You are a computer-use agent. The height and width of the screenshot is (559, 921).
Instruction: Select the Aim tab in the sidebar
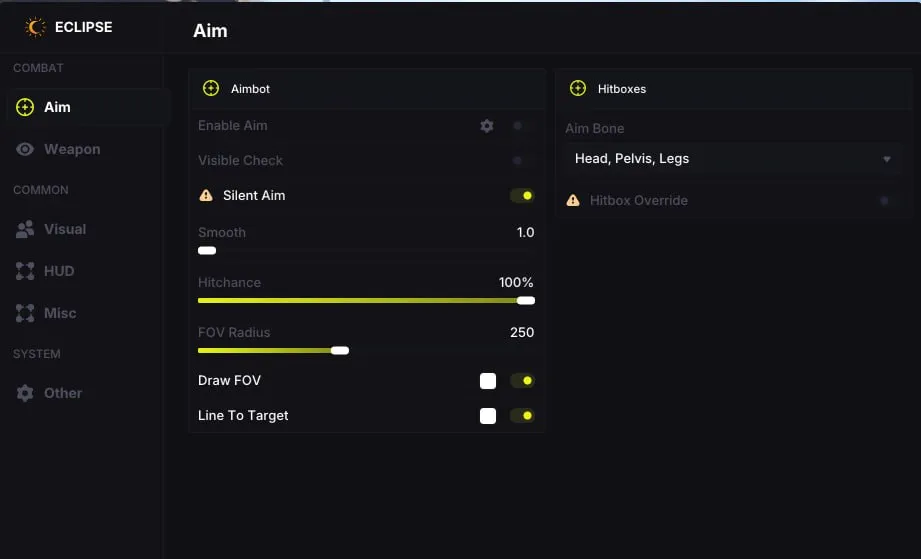tap(57, 107)
